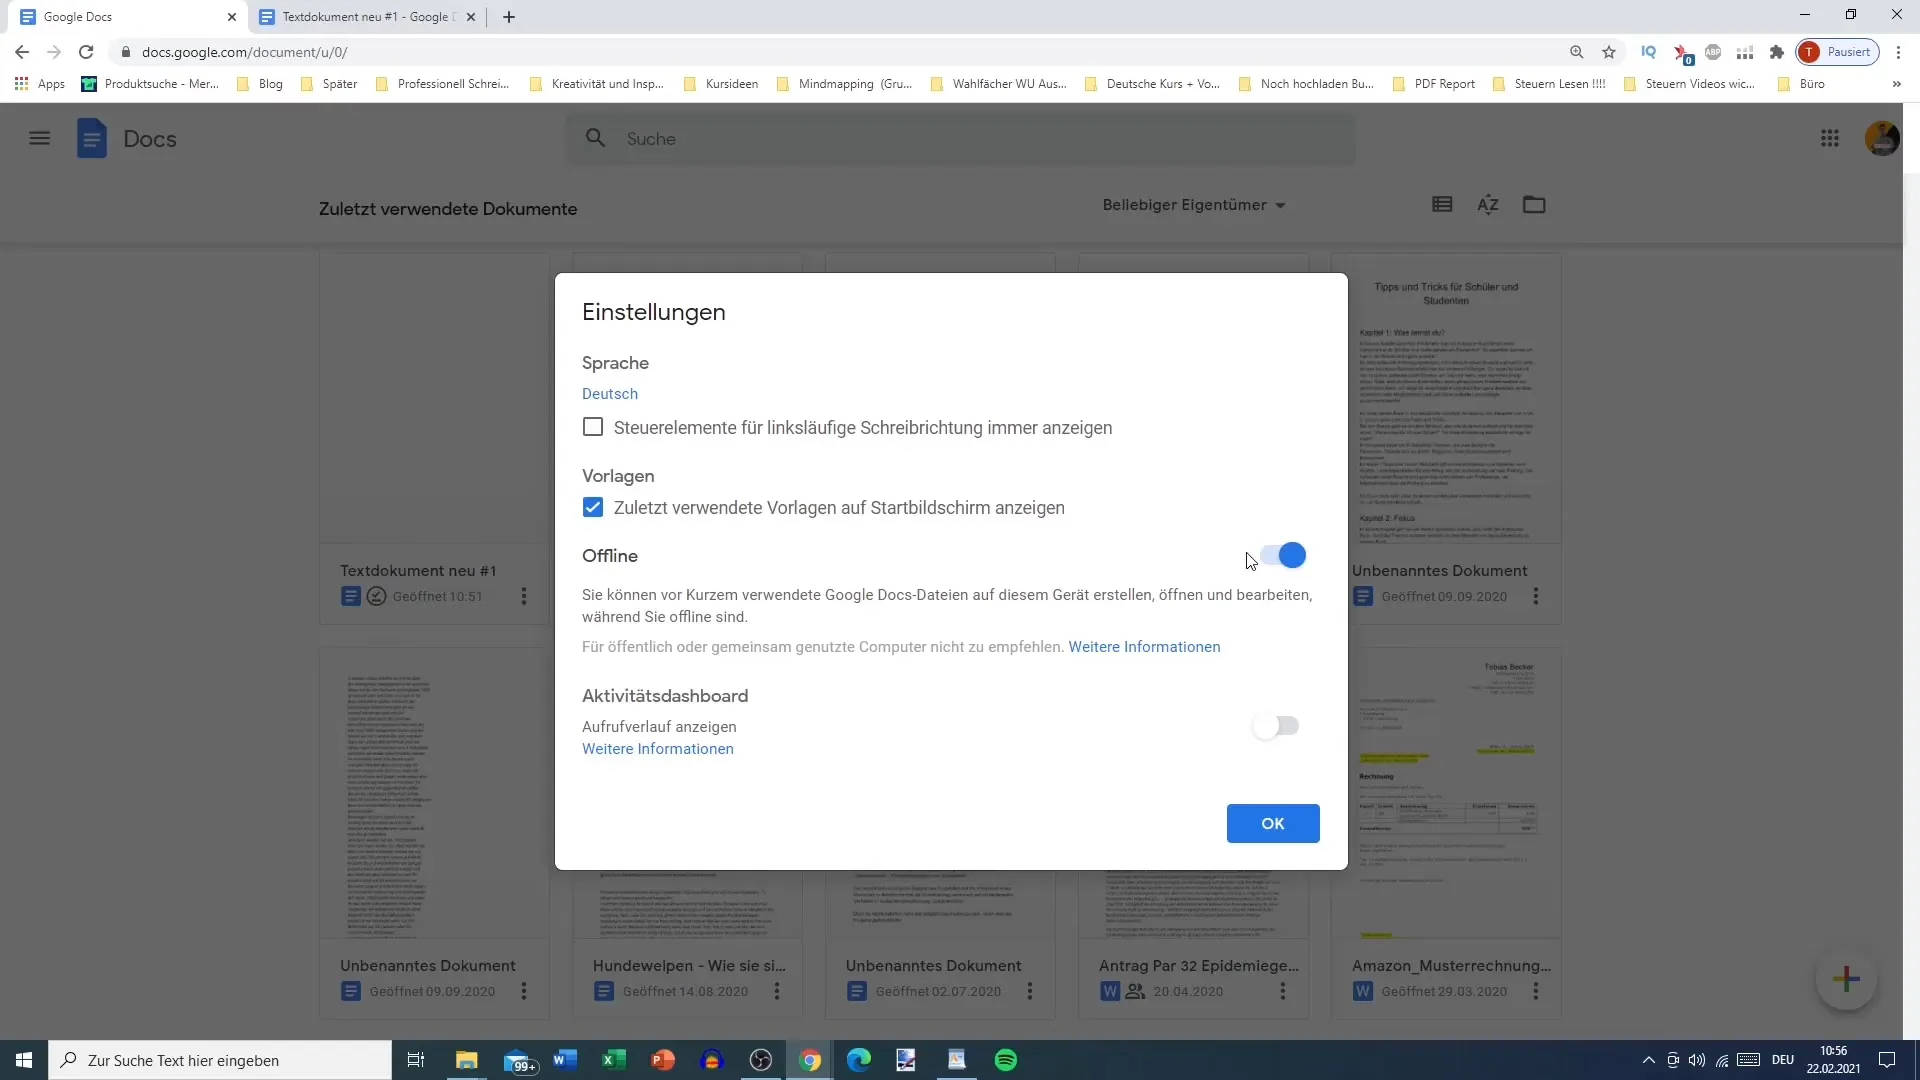Enable the Aufrufverlauf anzeigen toggle
The width and height of the screenshot is (1920, 1080).
coord(1276,726)
